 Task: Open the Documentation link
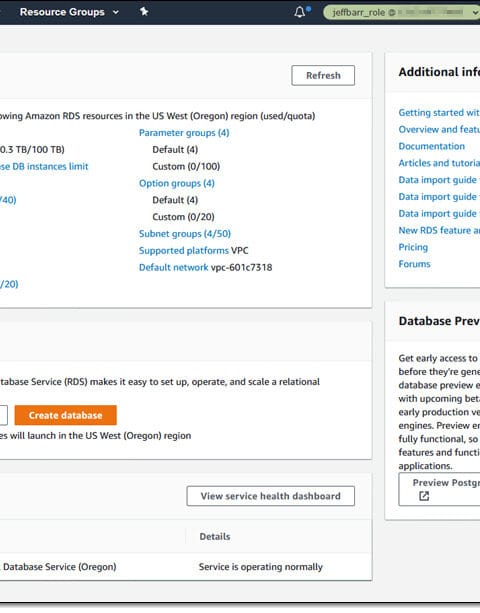[432, 146]
